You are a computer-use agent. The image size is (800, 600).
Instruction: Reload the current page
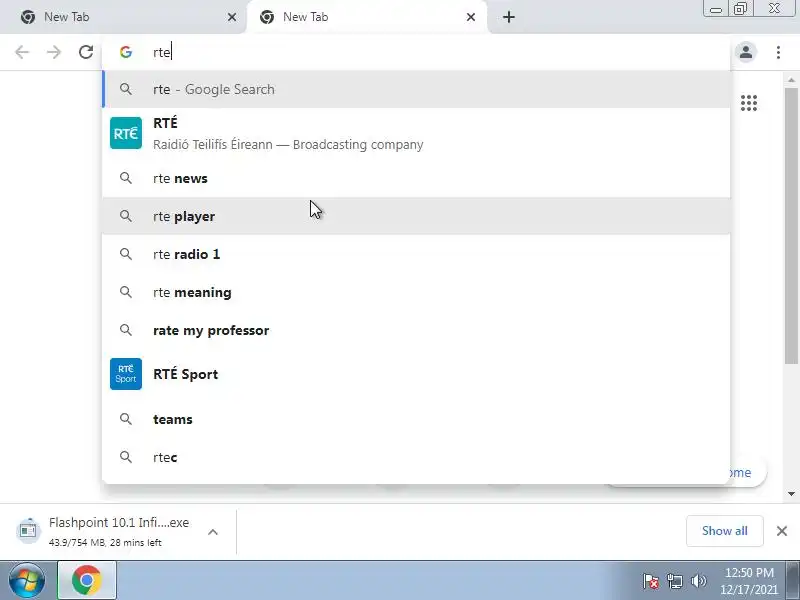coord(86,52)
